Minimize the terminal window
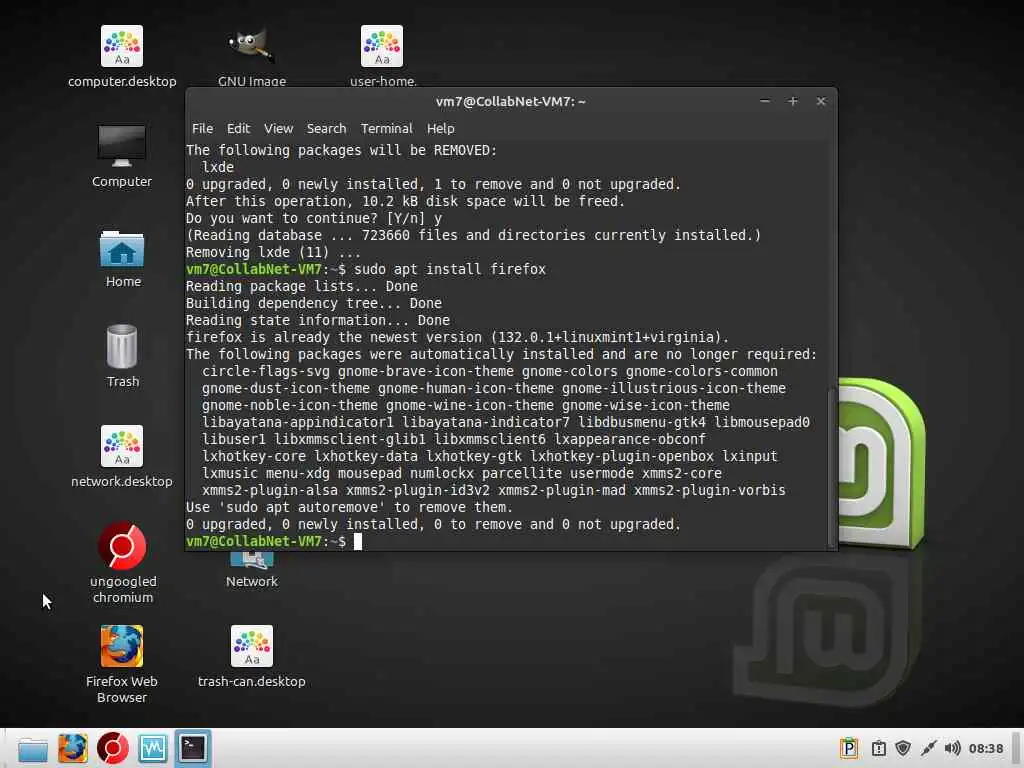 [x=765, y=101]
